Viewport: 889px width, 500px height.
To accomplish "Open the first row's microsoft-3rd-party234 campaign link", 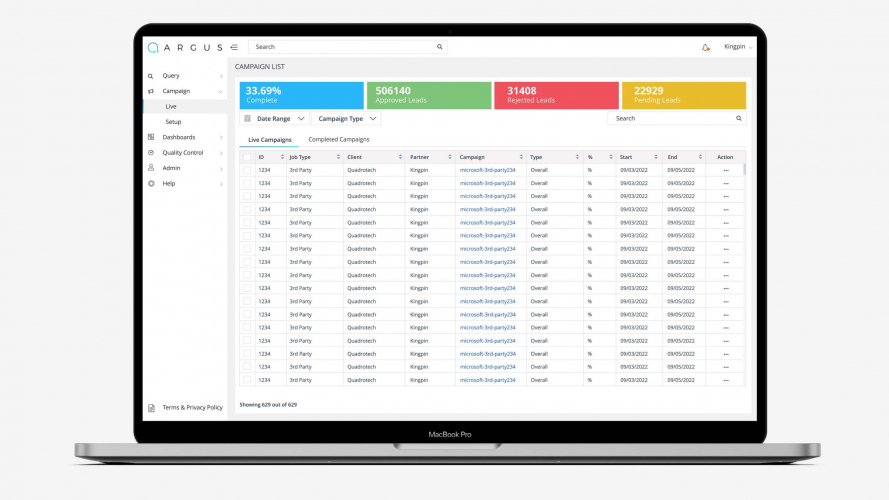I will click(x=487, y=170).
